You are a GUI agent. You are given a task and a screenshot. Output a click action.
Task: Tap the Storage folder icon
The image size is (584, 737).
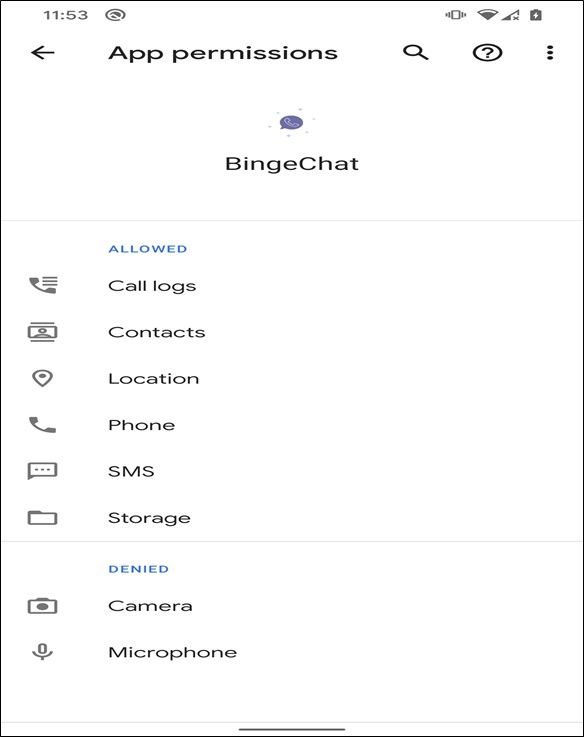(42, 517)
